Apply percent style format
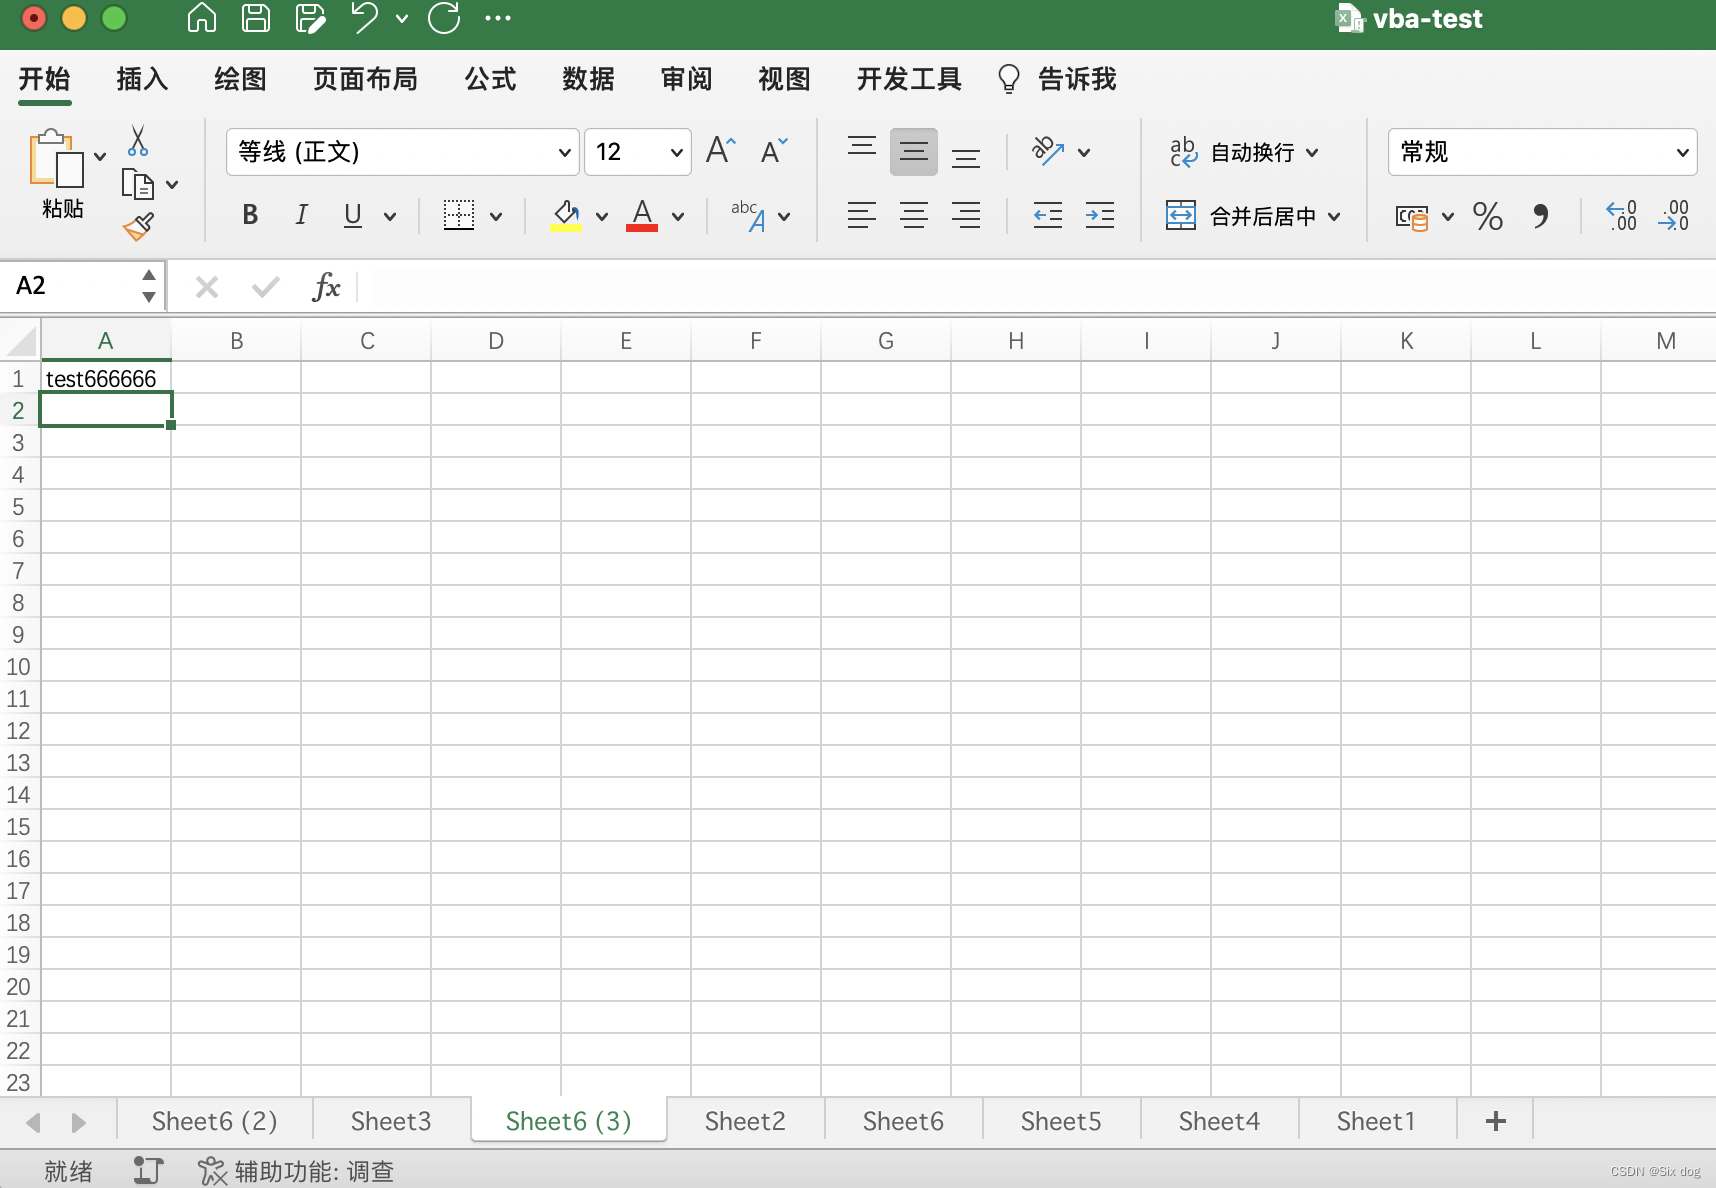1716x1188 pixels. [x=1488, y=215]
